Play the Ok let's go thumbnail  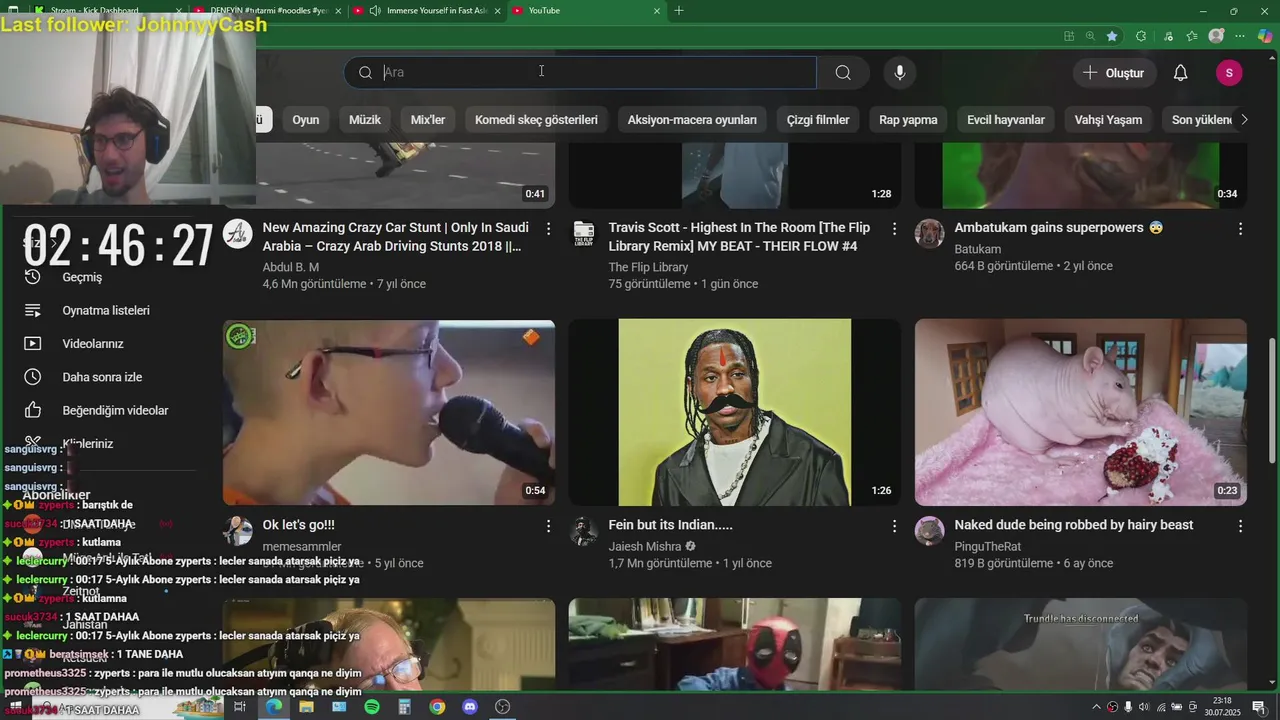389,412
